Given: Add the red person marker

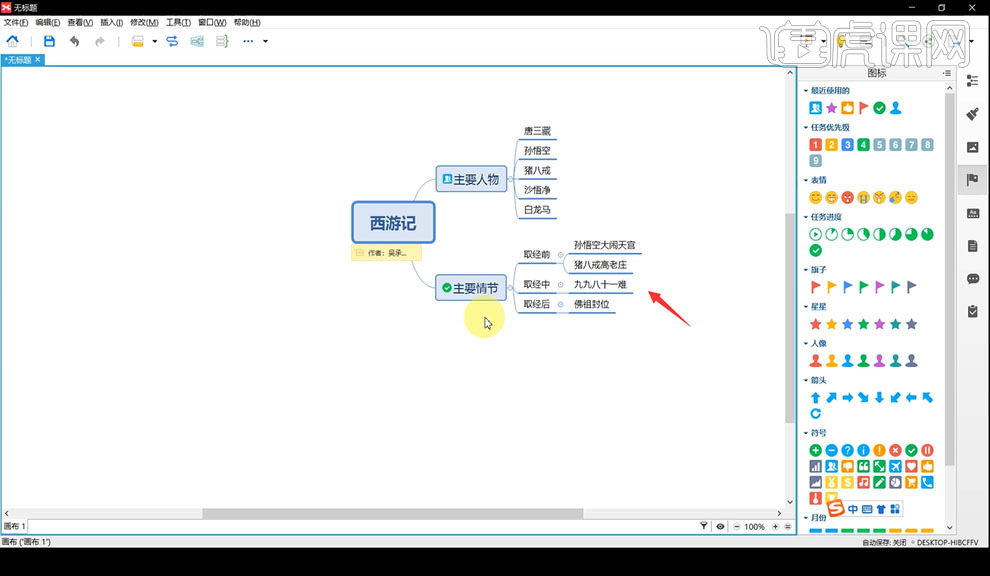Looking at the screenshot, I should click(816, 361).
